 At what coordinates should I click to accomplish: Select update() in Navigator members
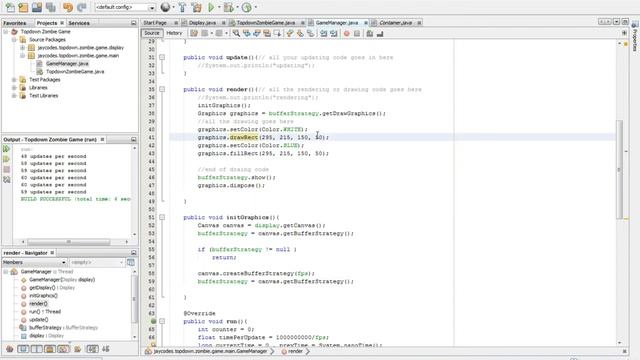point(38,320)
